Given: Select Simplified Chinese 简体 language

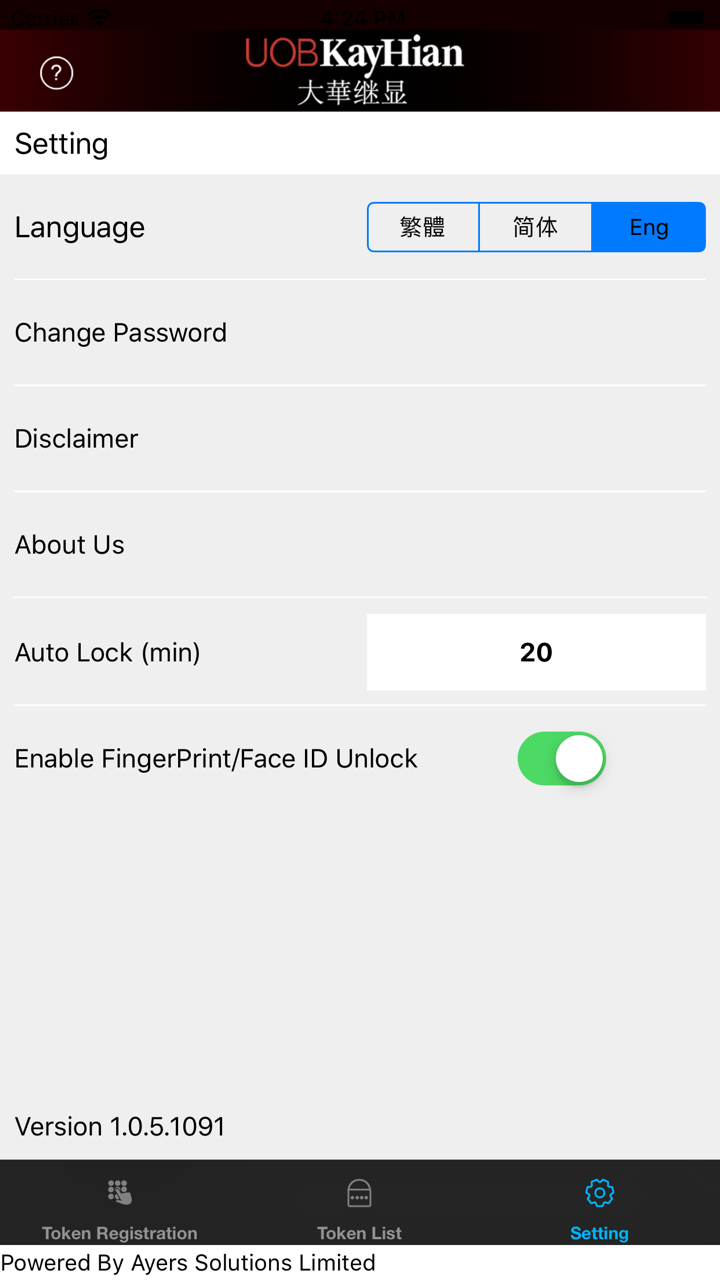Looking at the screenshot, I should pos(535,227).
